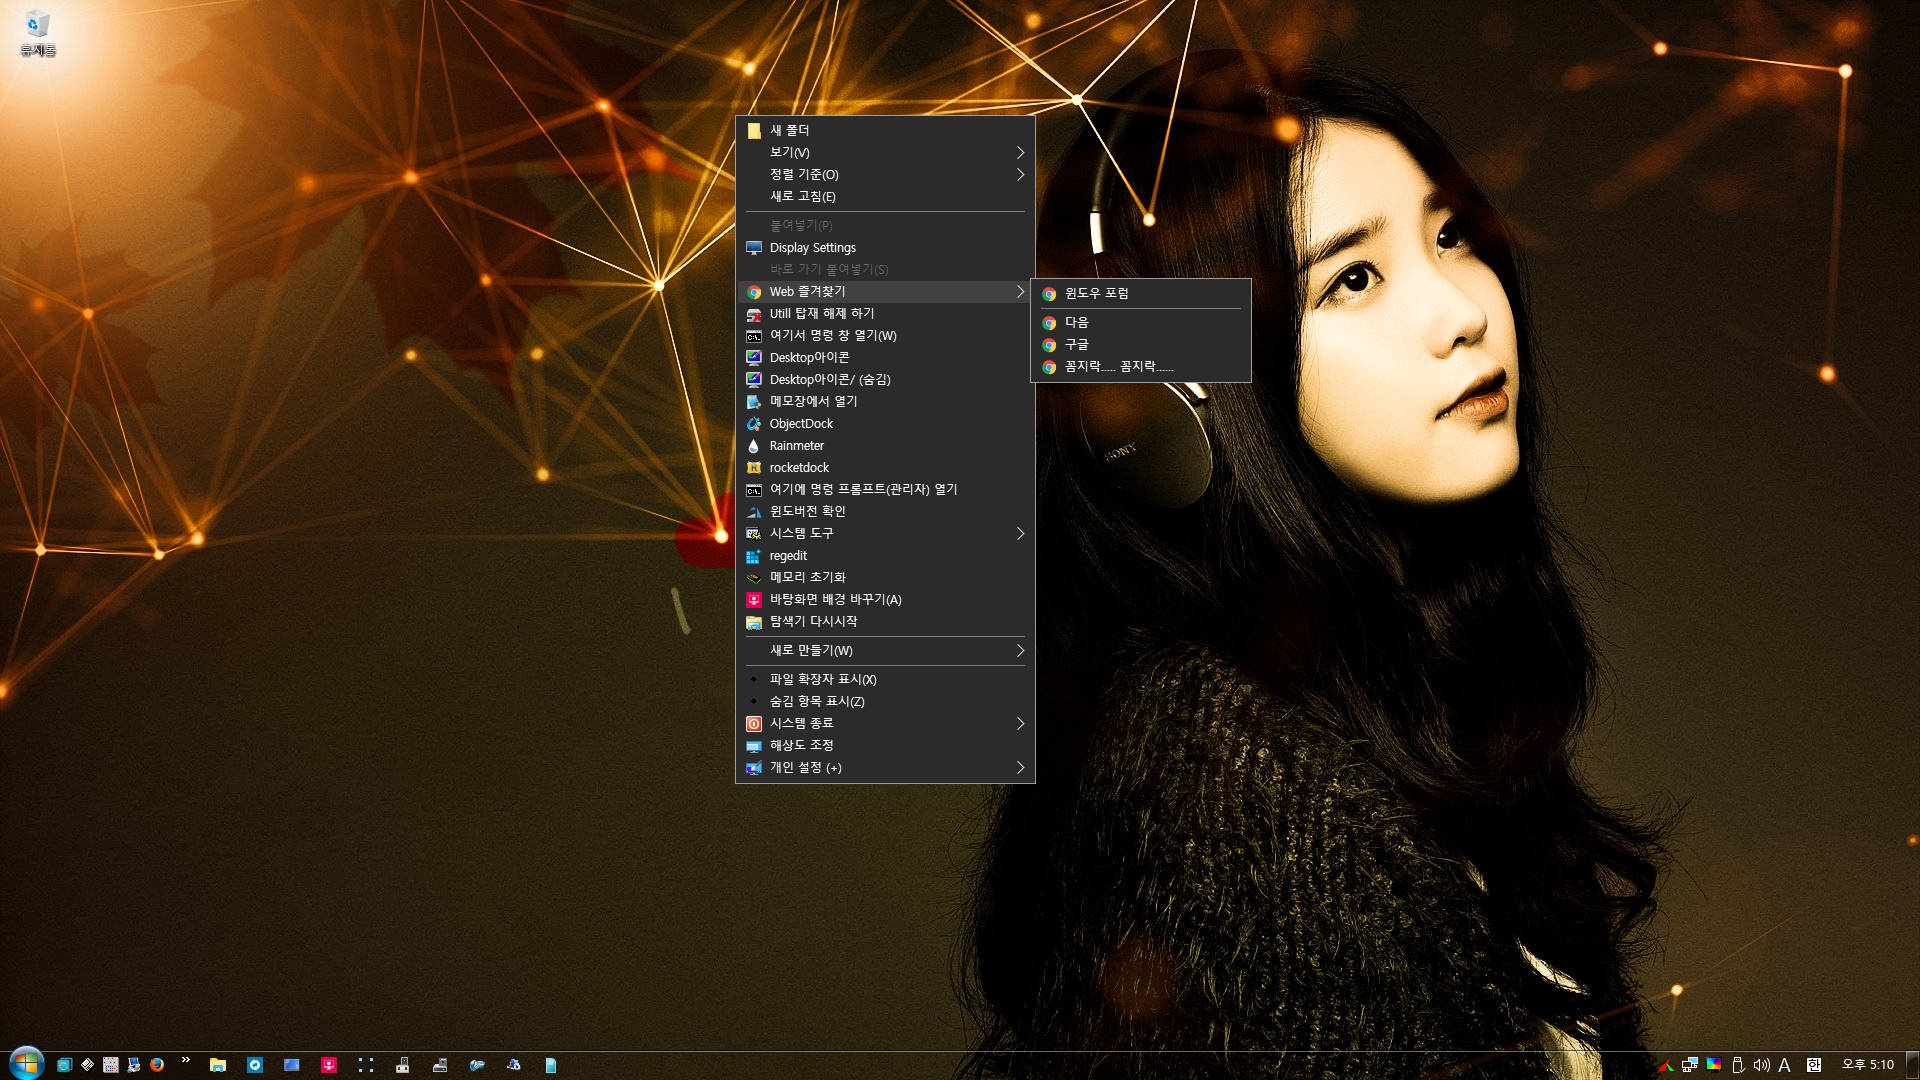Choose 새로 고침(E) from the menu
The width and height of the screenshot is (1920, 1080).
pos(885,196)
